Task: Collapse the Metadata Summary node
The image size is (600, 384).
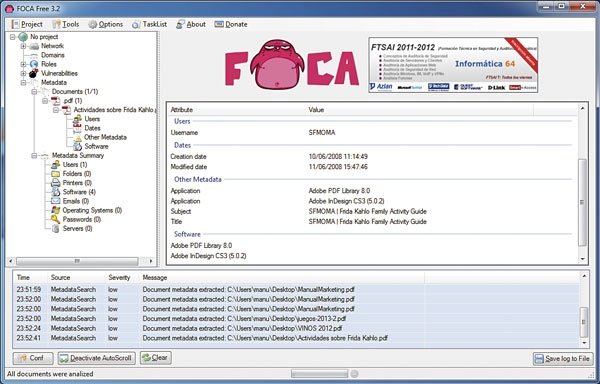Action: point(34,156)
